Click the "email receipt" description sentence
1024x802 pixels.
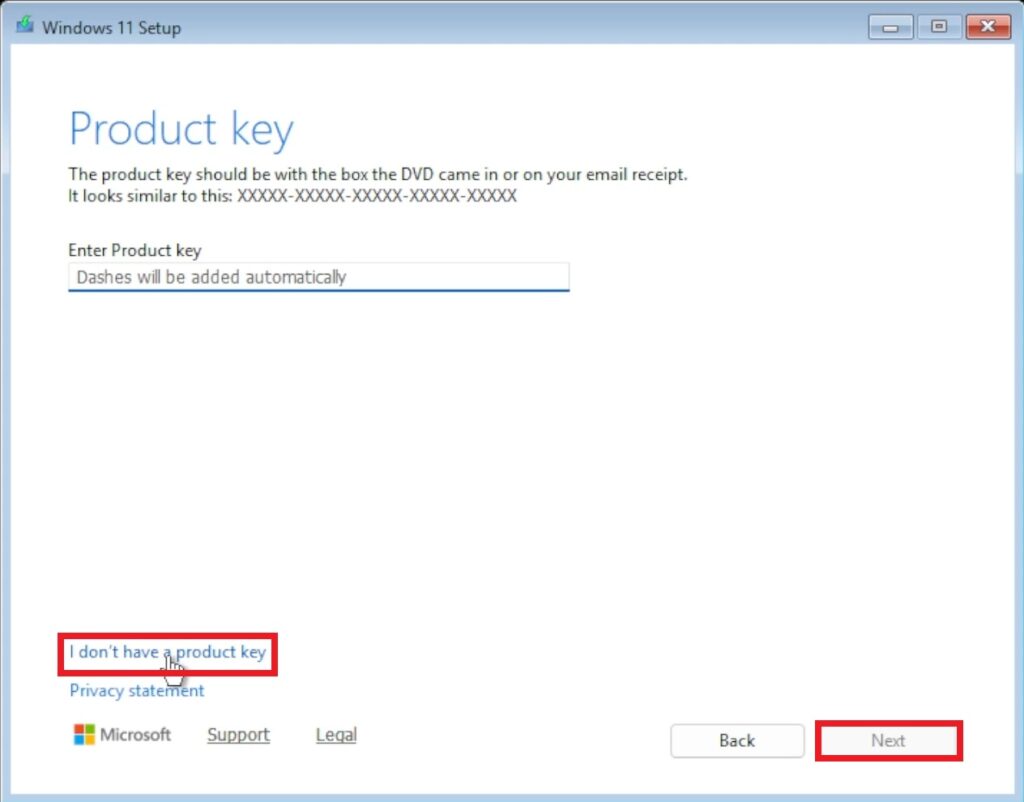(x=377, y=174)
